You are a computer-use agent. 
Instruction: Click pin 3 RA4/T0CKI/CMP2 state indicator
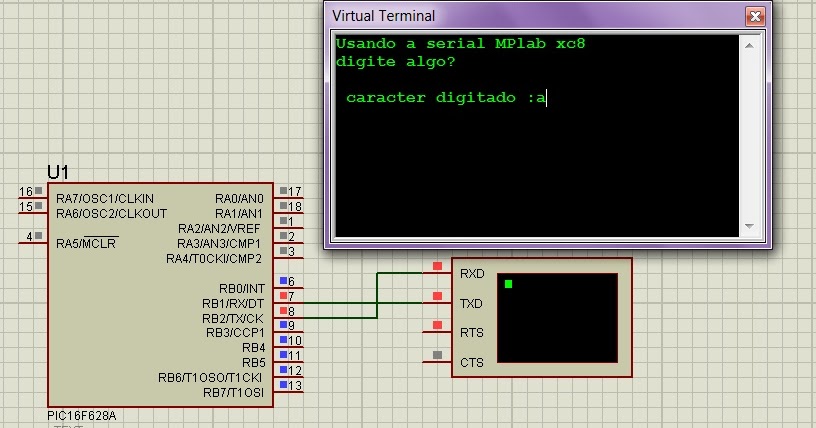[284, 251]
